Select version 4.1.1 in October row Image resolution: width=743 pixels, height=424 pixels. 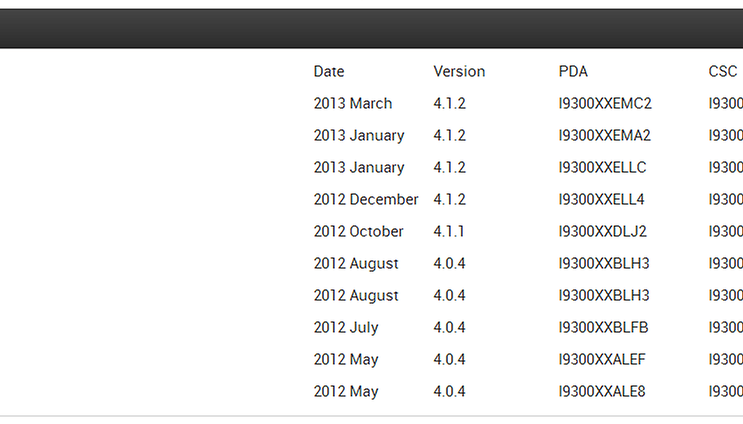(449, 231)
